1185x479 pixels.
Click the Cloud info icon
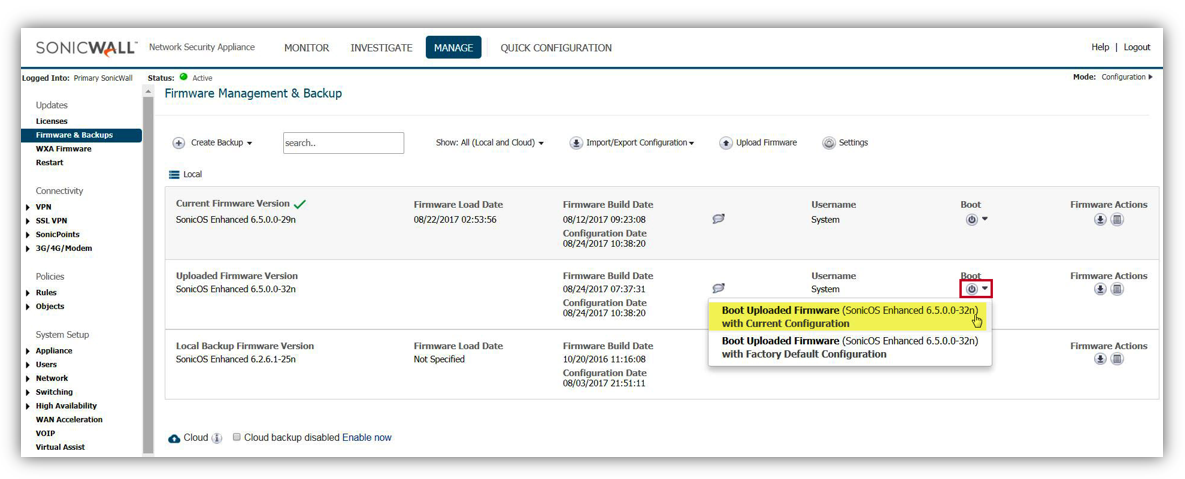tap(217, 438)
